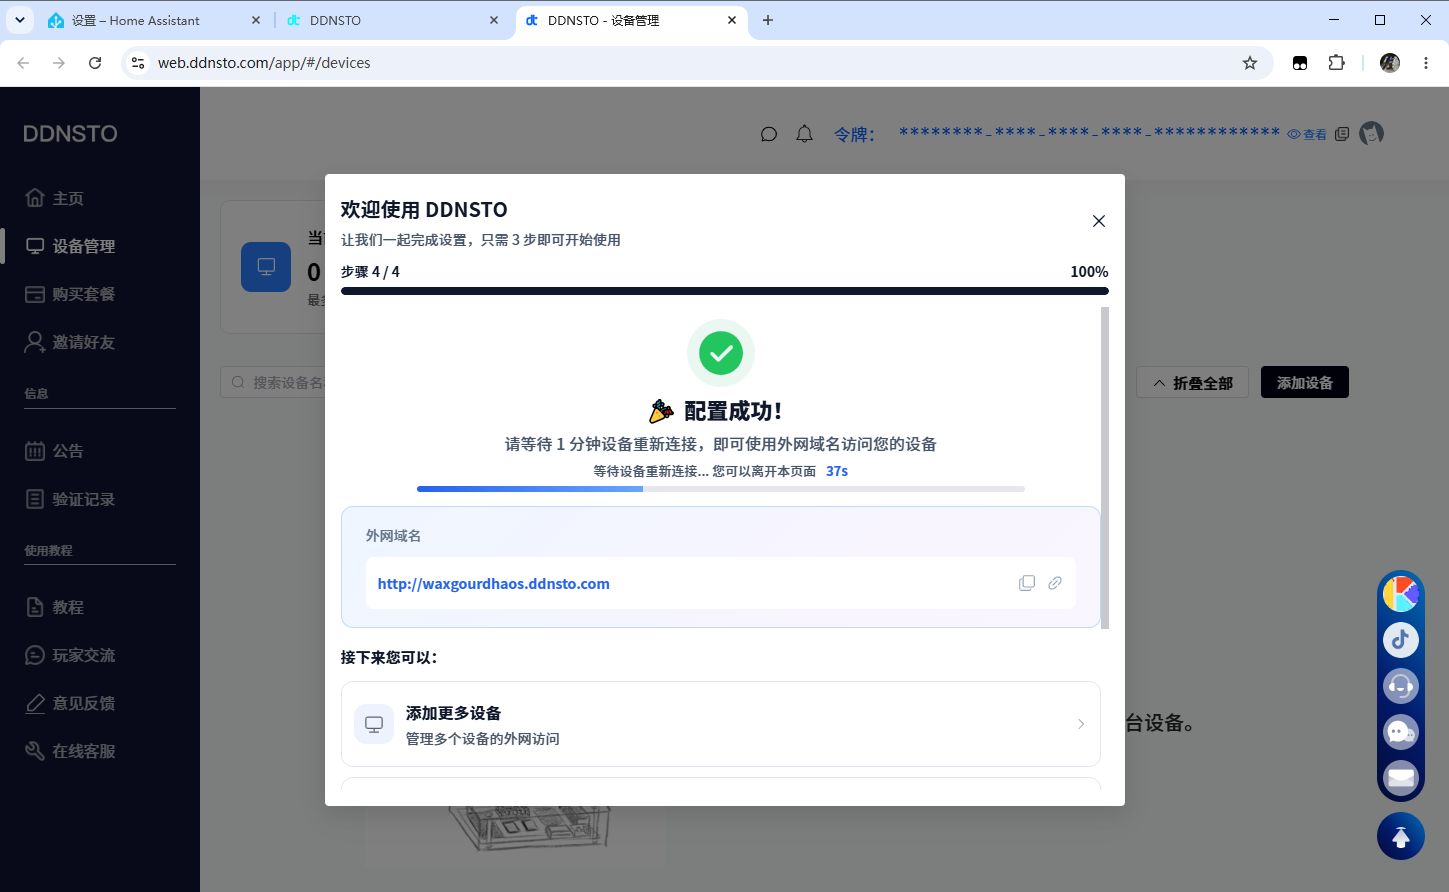Image resolution: width=1449 pixels, height=892 pixels.
Task: Click the back-to-top arrow button
Action: (1400, 836)
